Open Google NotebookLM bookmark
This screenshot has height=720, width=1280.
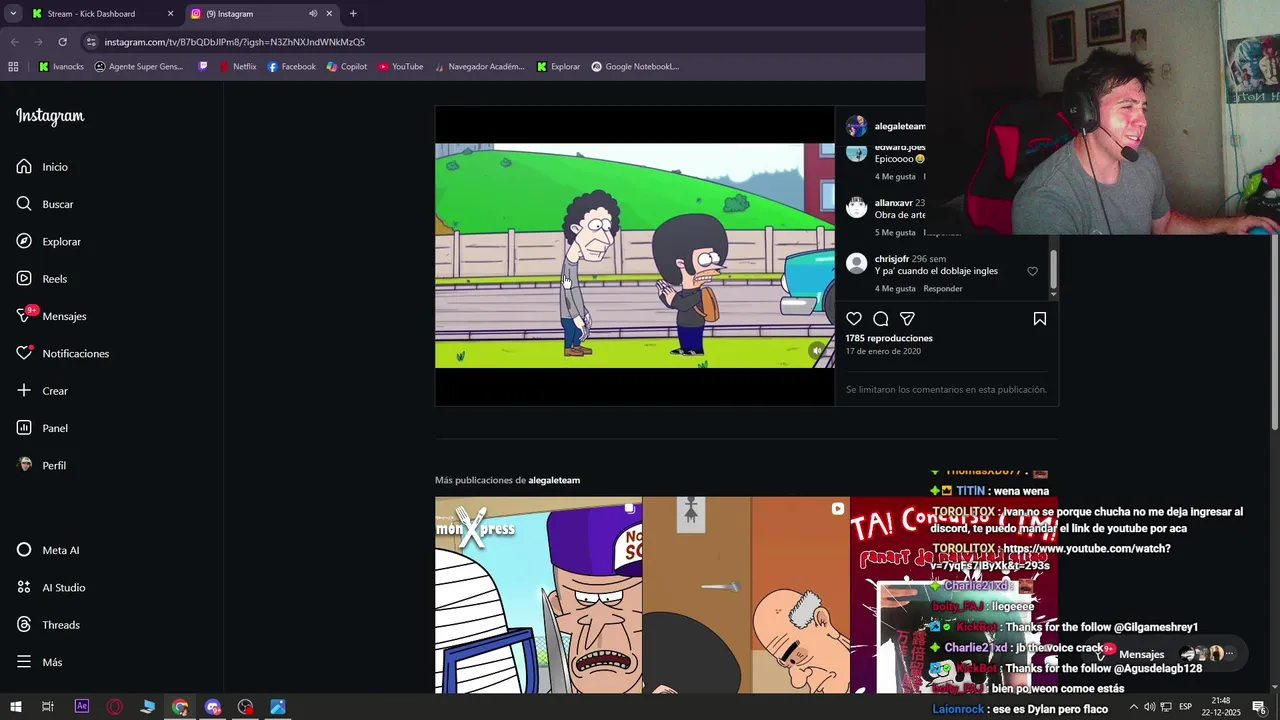[x=635, y=67]
